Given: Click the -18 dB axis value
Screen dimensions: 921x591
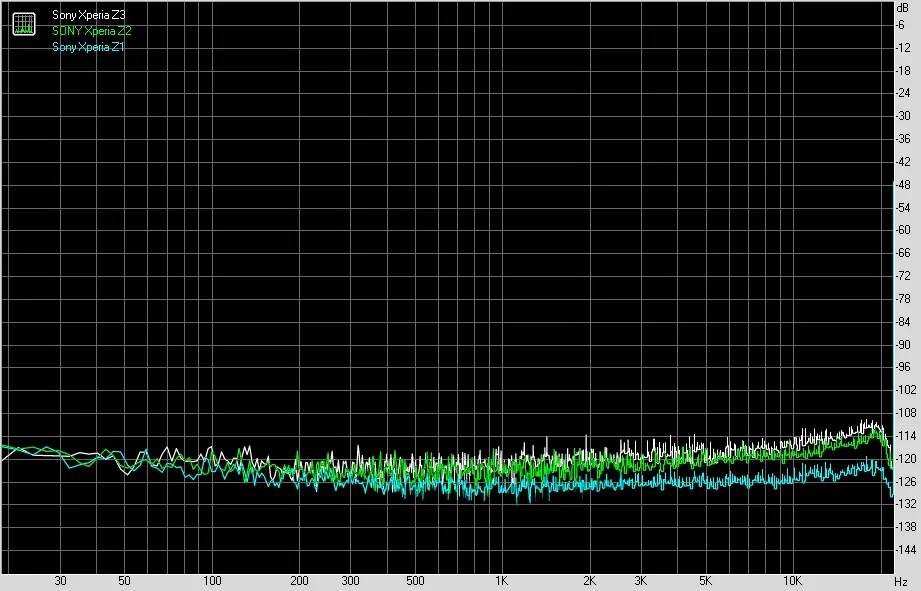Looking at the screenshot, I should (903, 70).
